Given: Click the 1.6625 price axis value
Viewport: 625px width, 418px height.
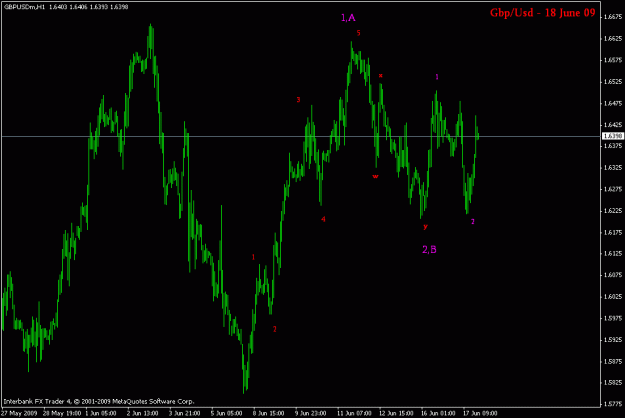Looking at the screenshot, I should 613,39.
